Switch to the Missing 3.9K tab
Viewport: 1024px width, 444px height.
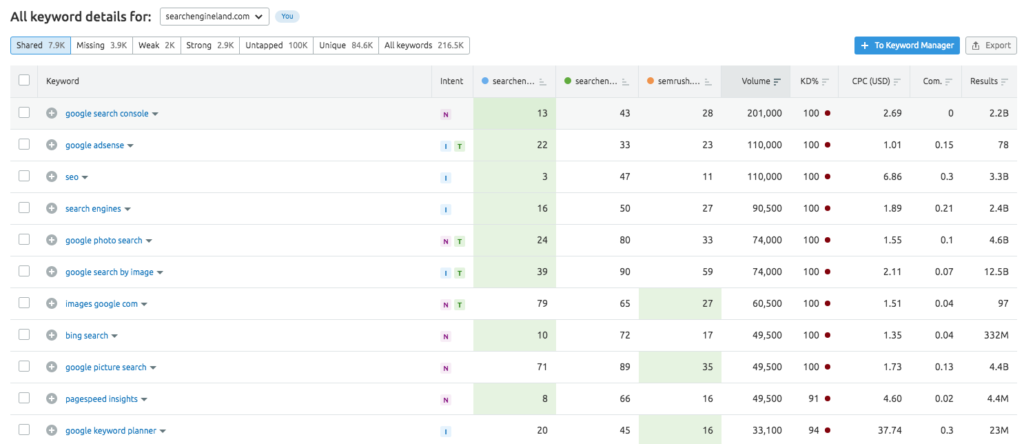coord(102,45)
